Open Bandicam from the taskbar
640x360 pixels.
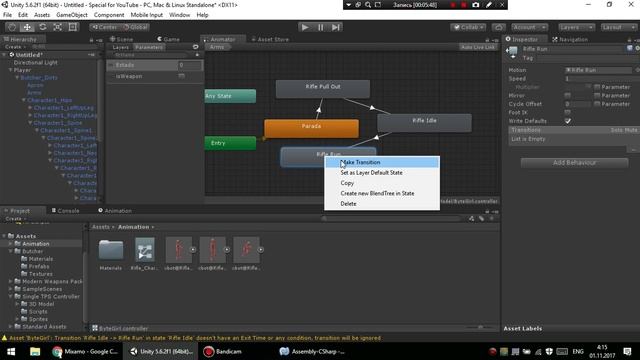223,351
